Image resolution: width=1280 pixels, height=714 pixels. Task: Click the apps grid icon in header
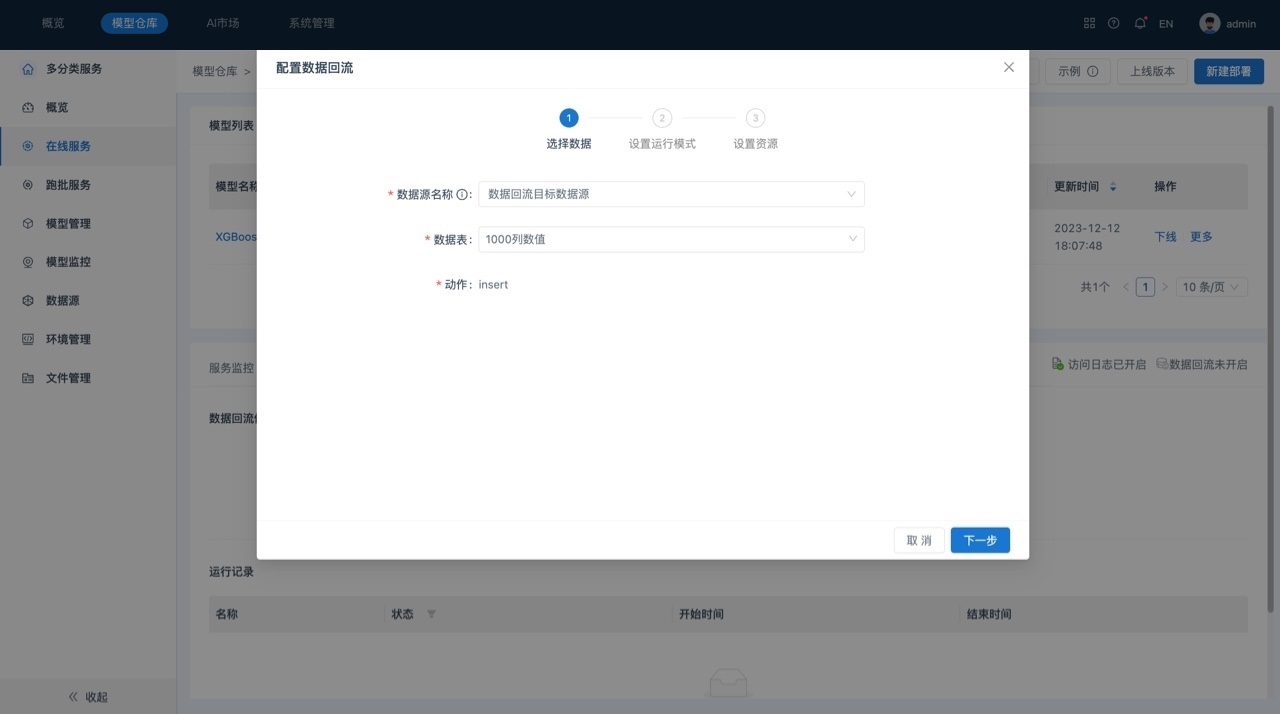[x=1089, y=23]
